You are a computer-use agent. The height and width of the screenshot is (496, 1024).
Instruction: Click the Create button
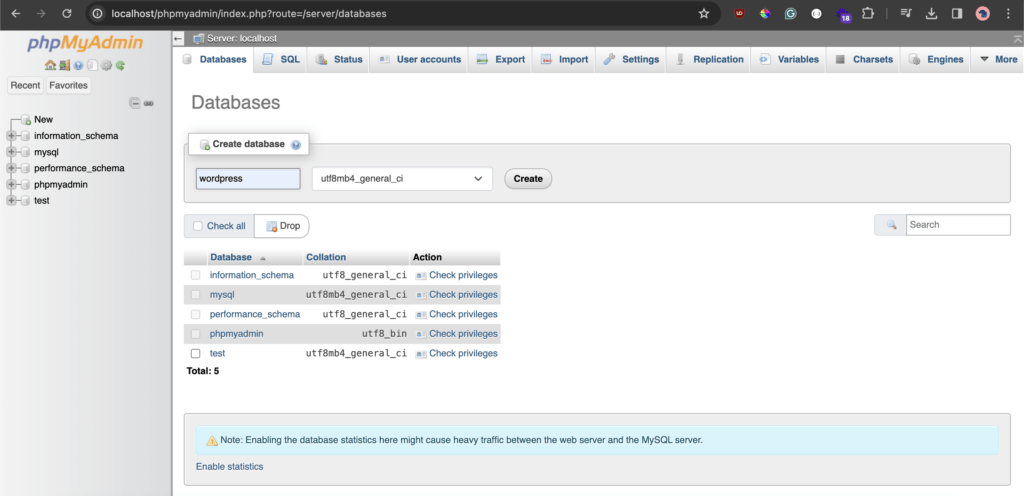[x=528, y=178]
